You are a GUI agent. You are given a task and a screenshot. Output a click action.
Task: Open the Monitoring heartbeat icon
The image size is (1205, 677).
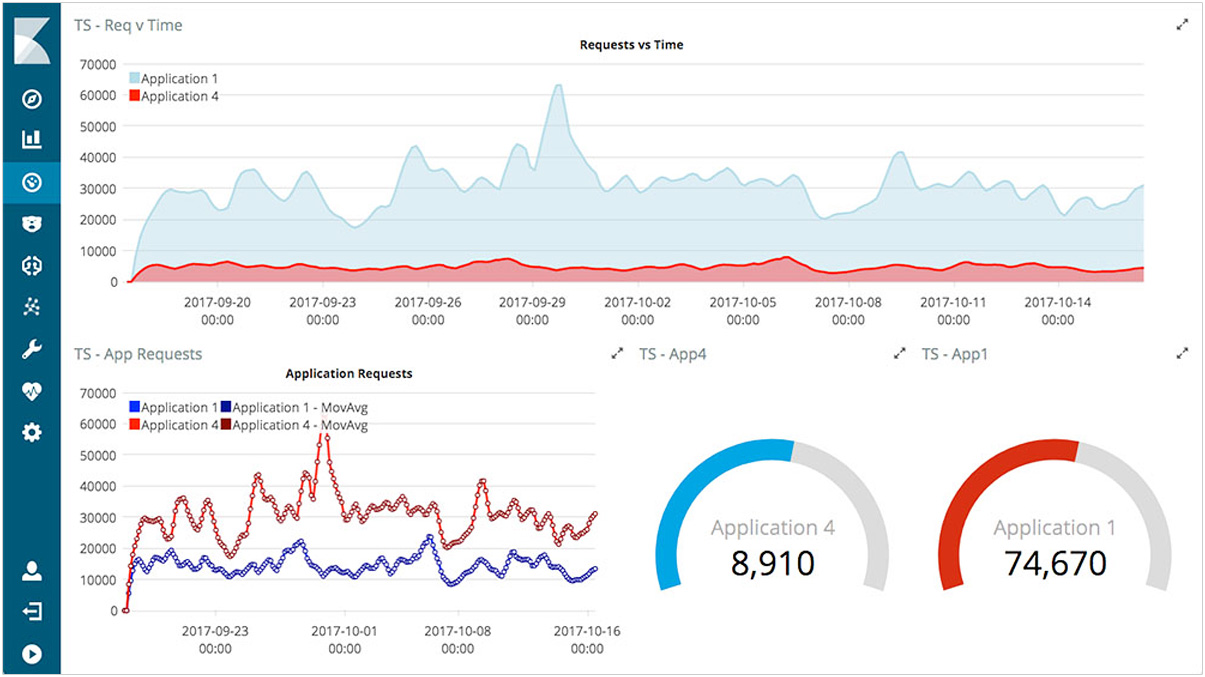(31, 391)
